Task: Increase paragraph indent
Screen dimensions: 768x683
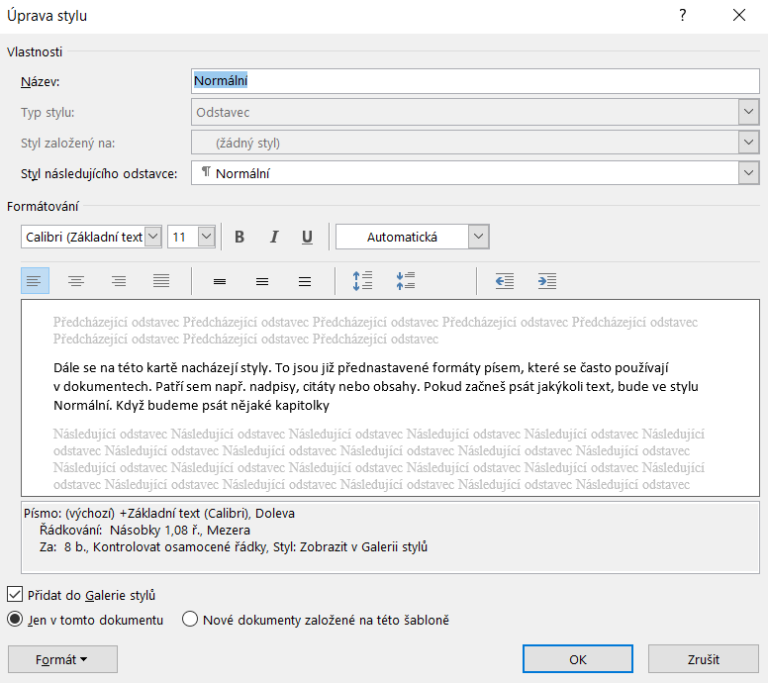Action: tap(547, 281)
